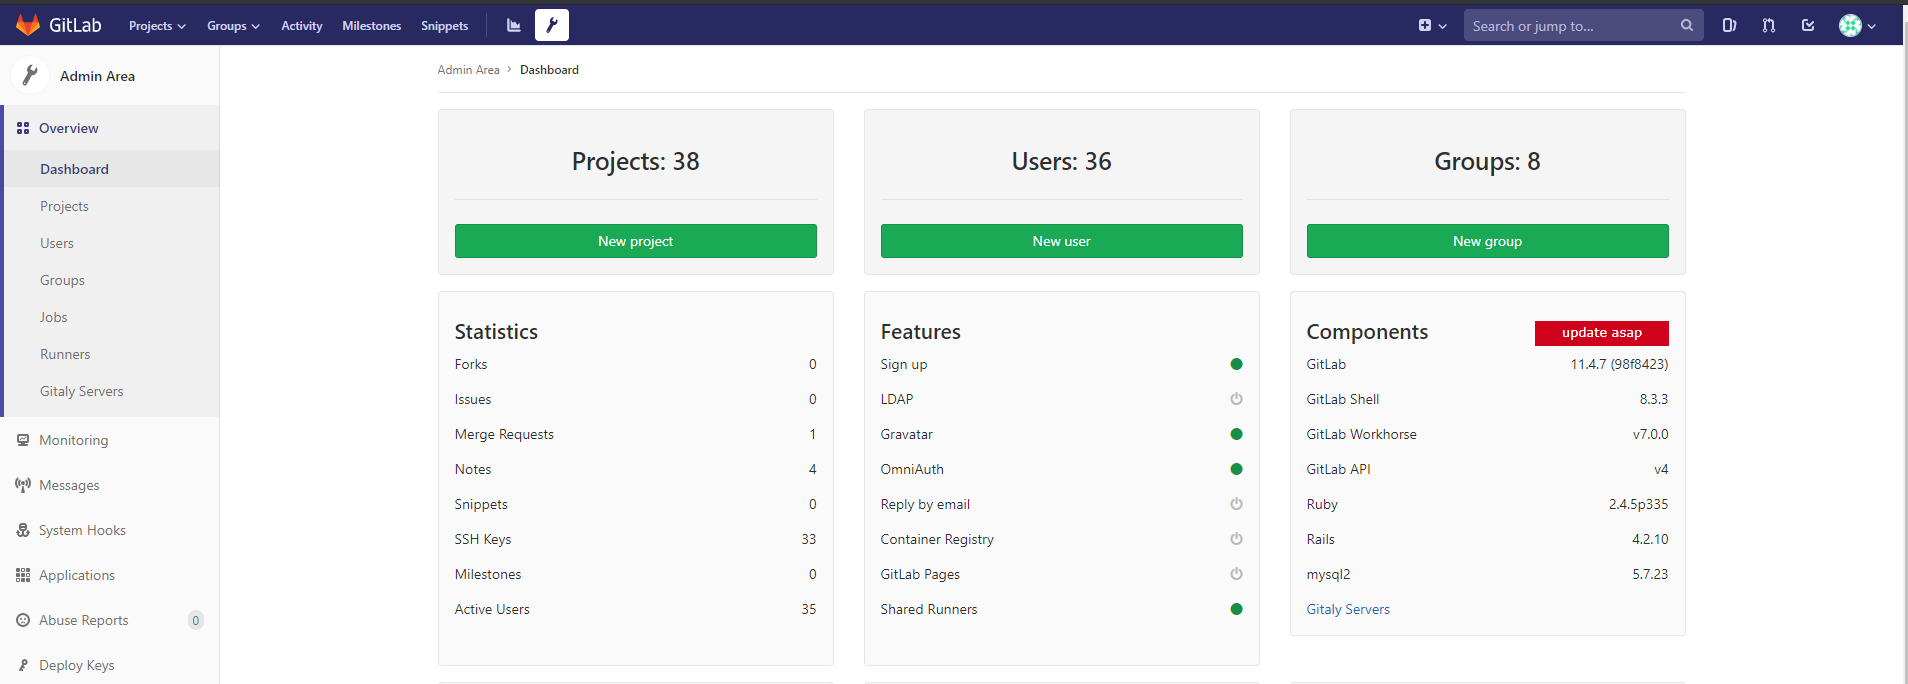Click the New project button
The height and width of the screenshot is (684, 1908).
[636, 241]
